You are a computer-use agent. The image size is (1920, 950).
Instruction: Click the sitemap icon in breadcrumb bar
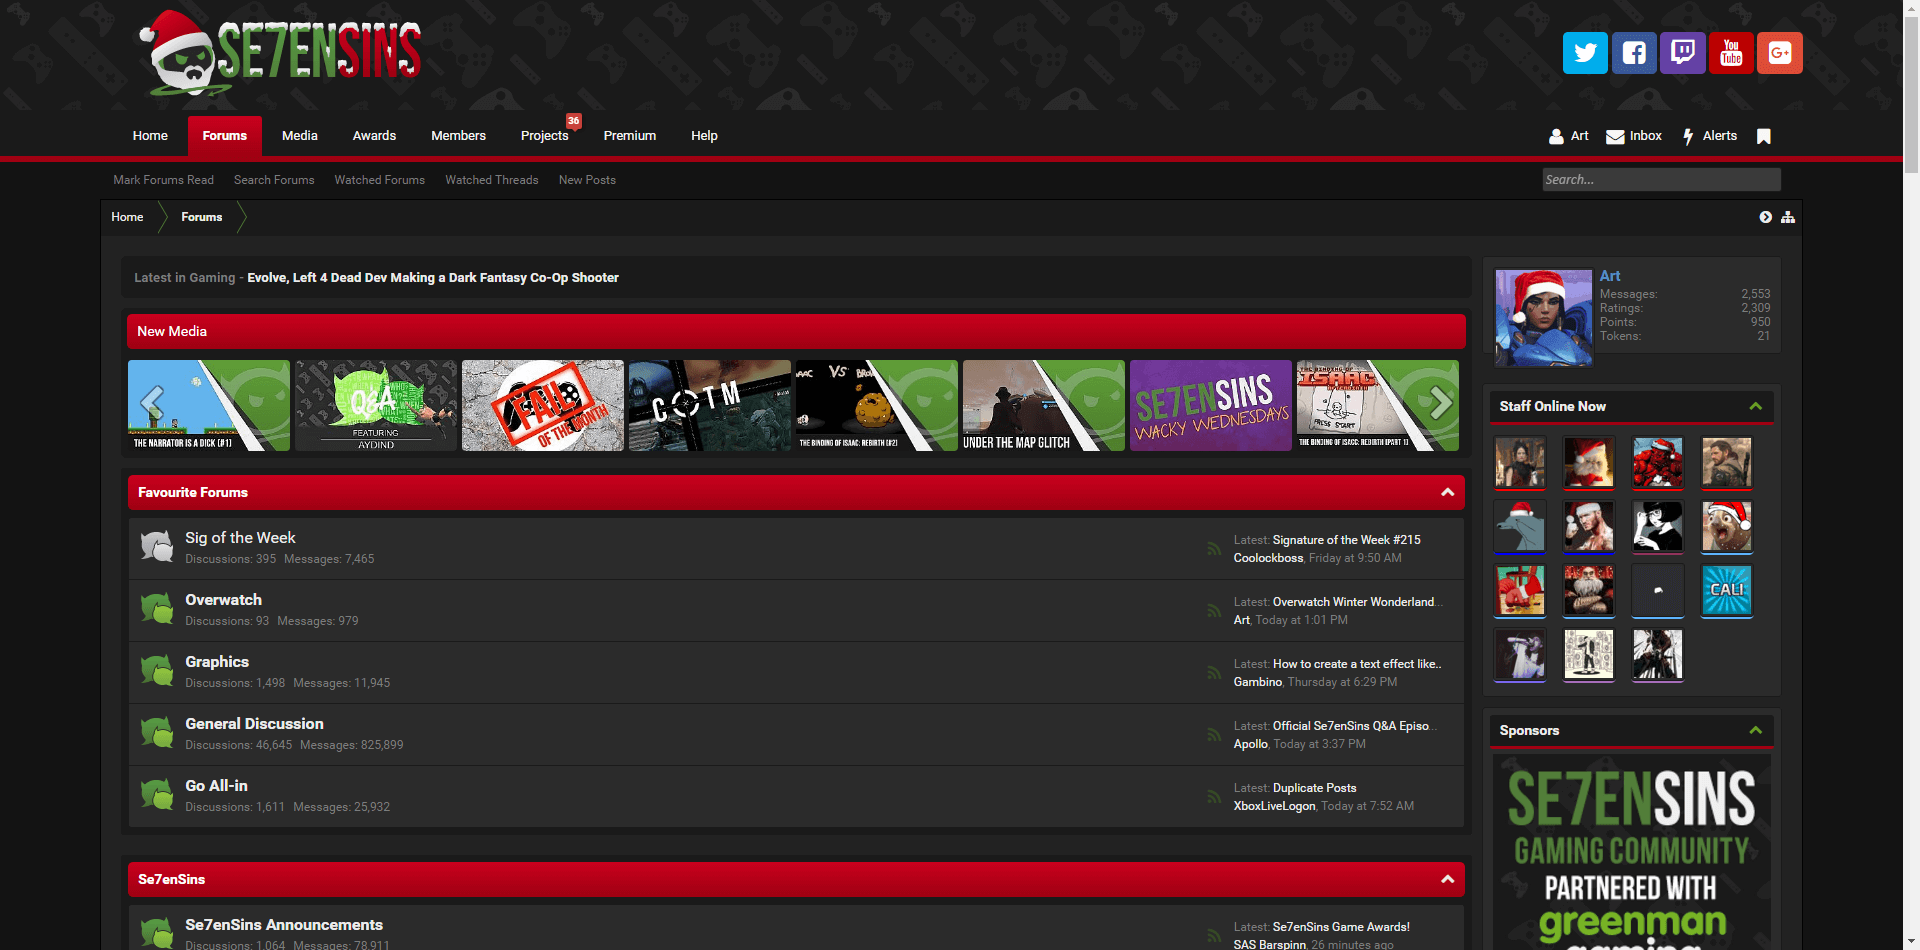[x=1788, y=217]
